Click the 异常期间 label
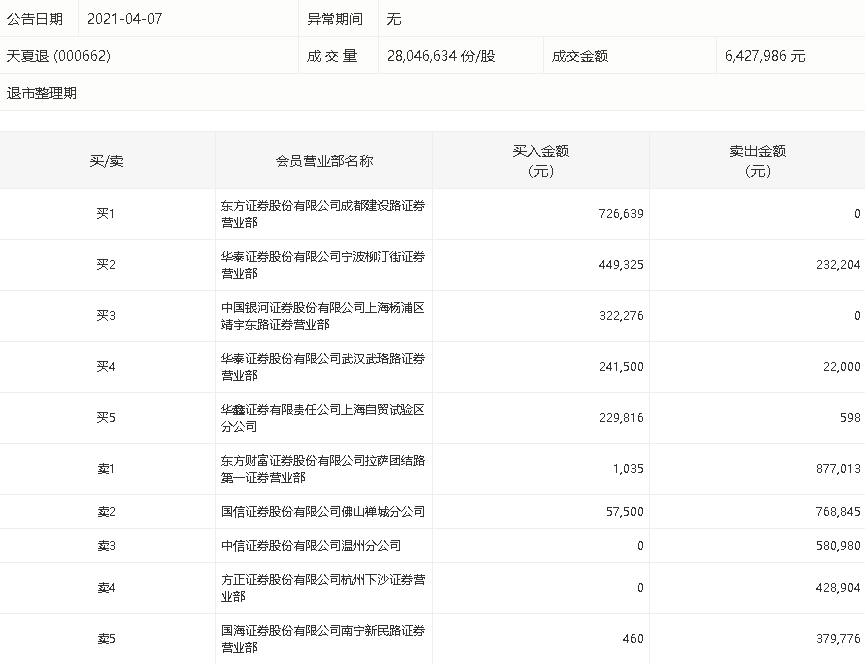This screenshot has width=865, height=664. [334, 19]
